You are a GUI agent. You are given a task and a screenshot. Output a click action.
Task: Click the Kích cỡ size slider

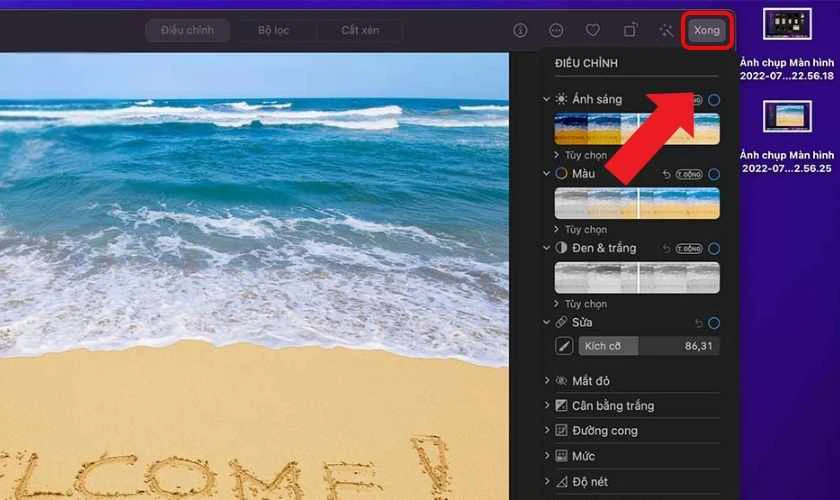(648, 346)
